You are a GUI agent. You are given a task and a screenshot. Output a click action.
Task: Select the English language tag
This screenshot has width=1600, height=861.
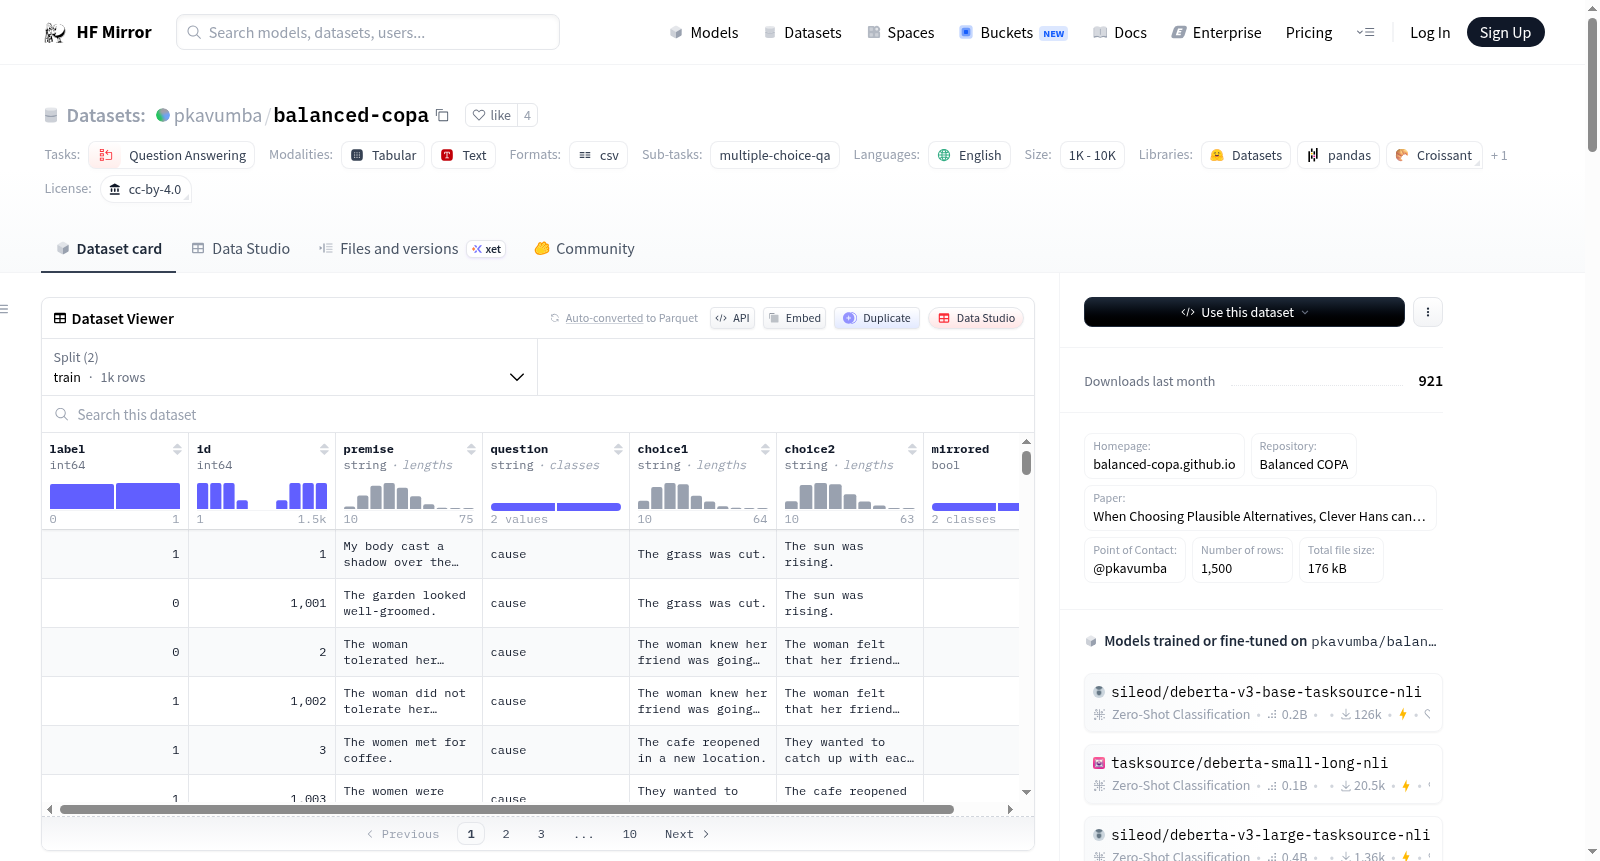pos(969,155)
